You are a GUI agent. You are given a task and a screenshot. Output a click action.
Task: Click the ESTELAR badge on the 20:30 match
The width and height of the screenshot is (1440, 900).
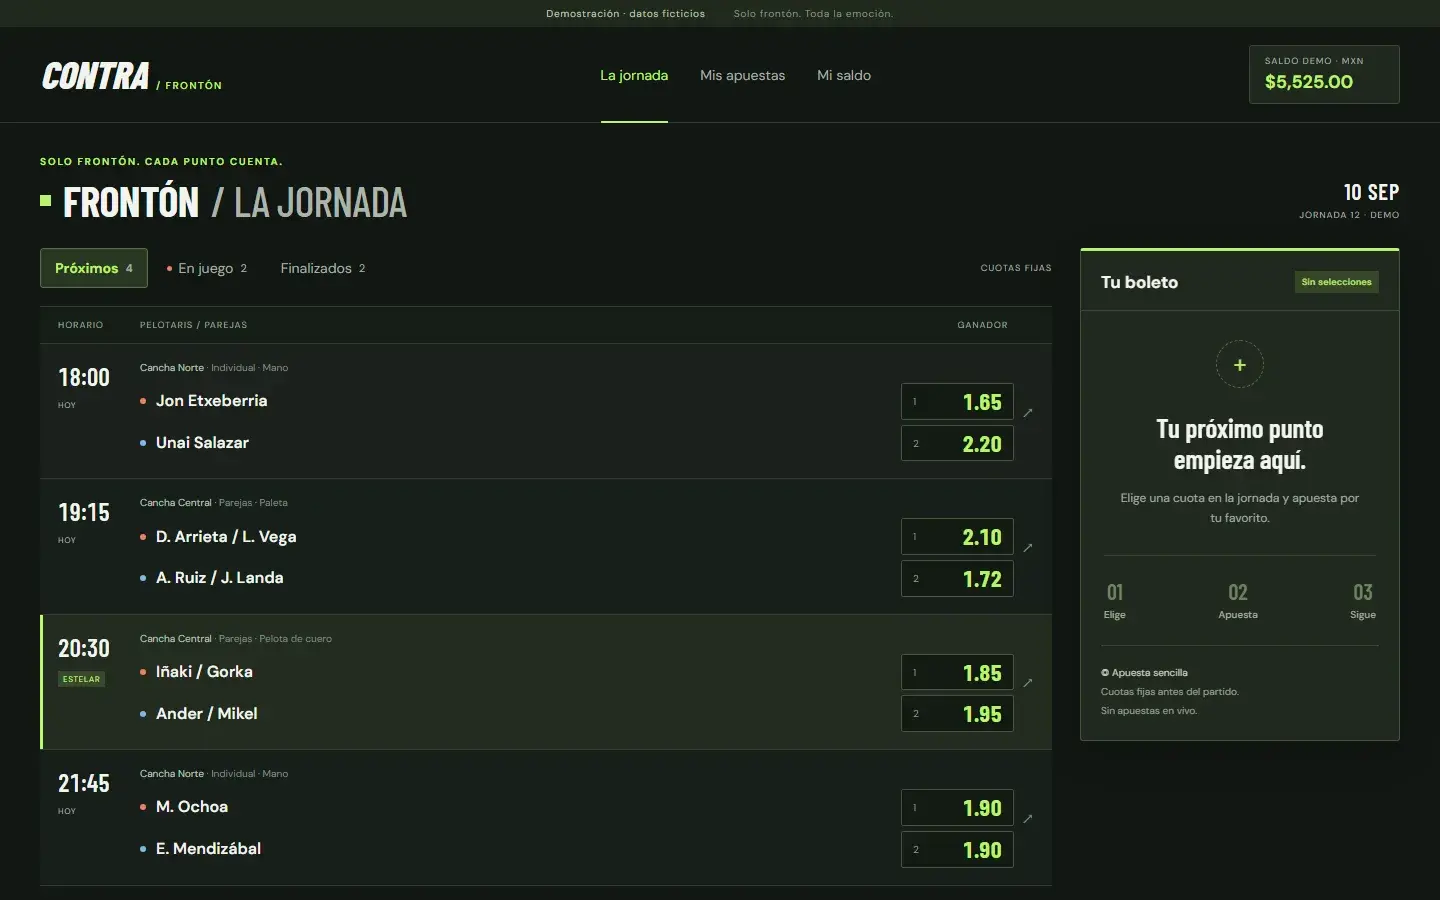click(81, 679)
